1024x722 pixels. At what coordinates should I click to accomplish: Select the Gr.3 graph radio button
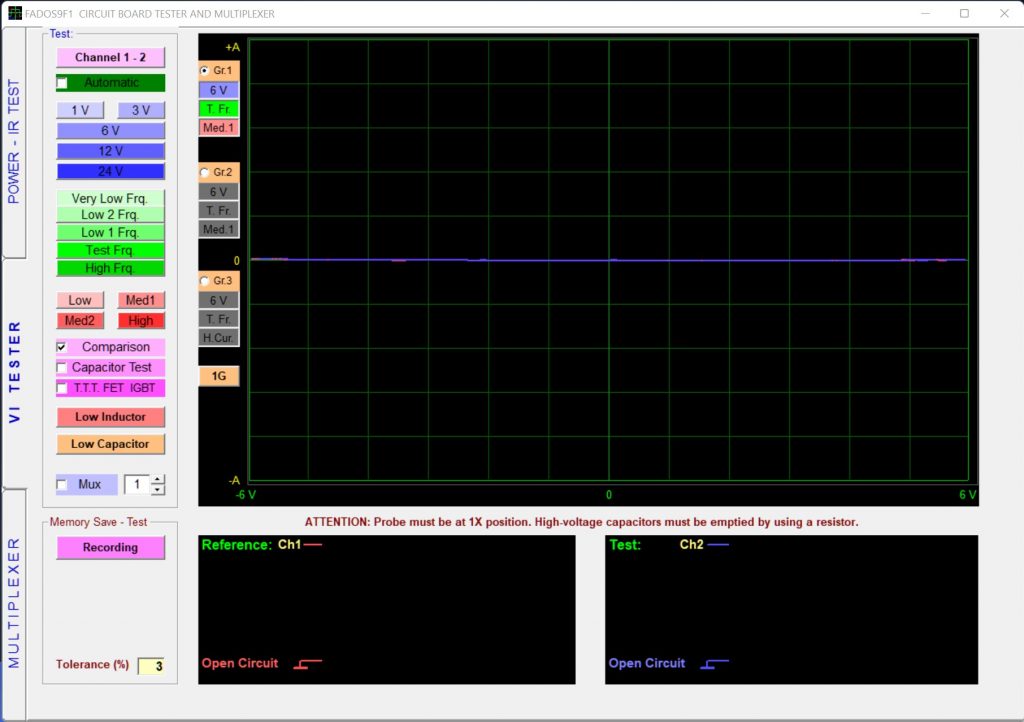(x=205, y=281)
